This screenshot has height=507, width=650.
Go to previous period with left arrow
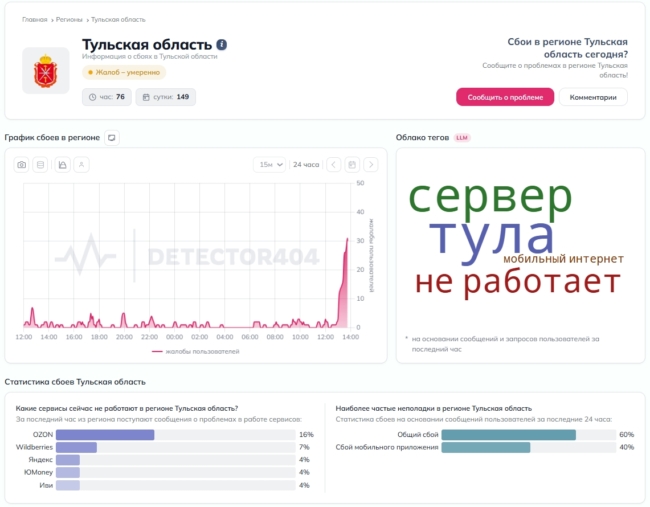333,165
